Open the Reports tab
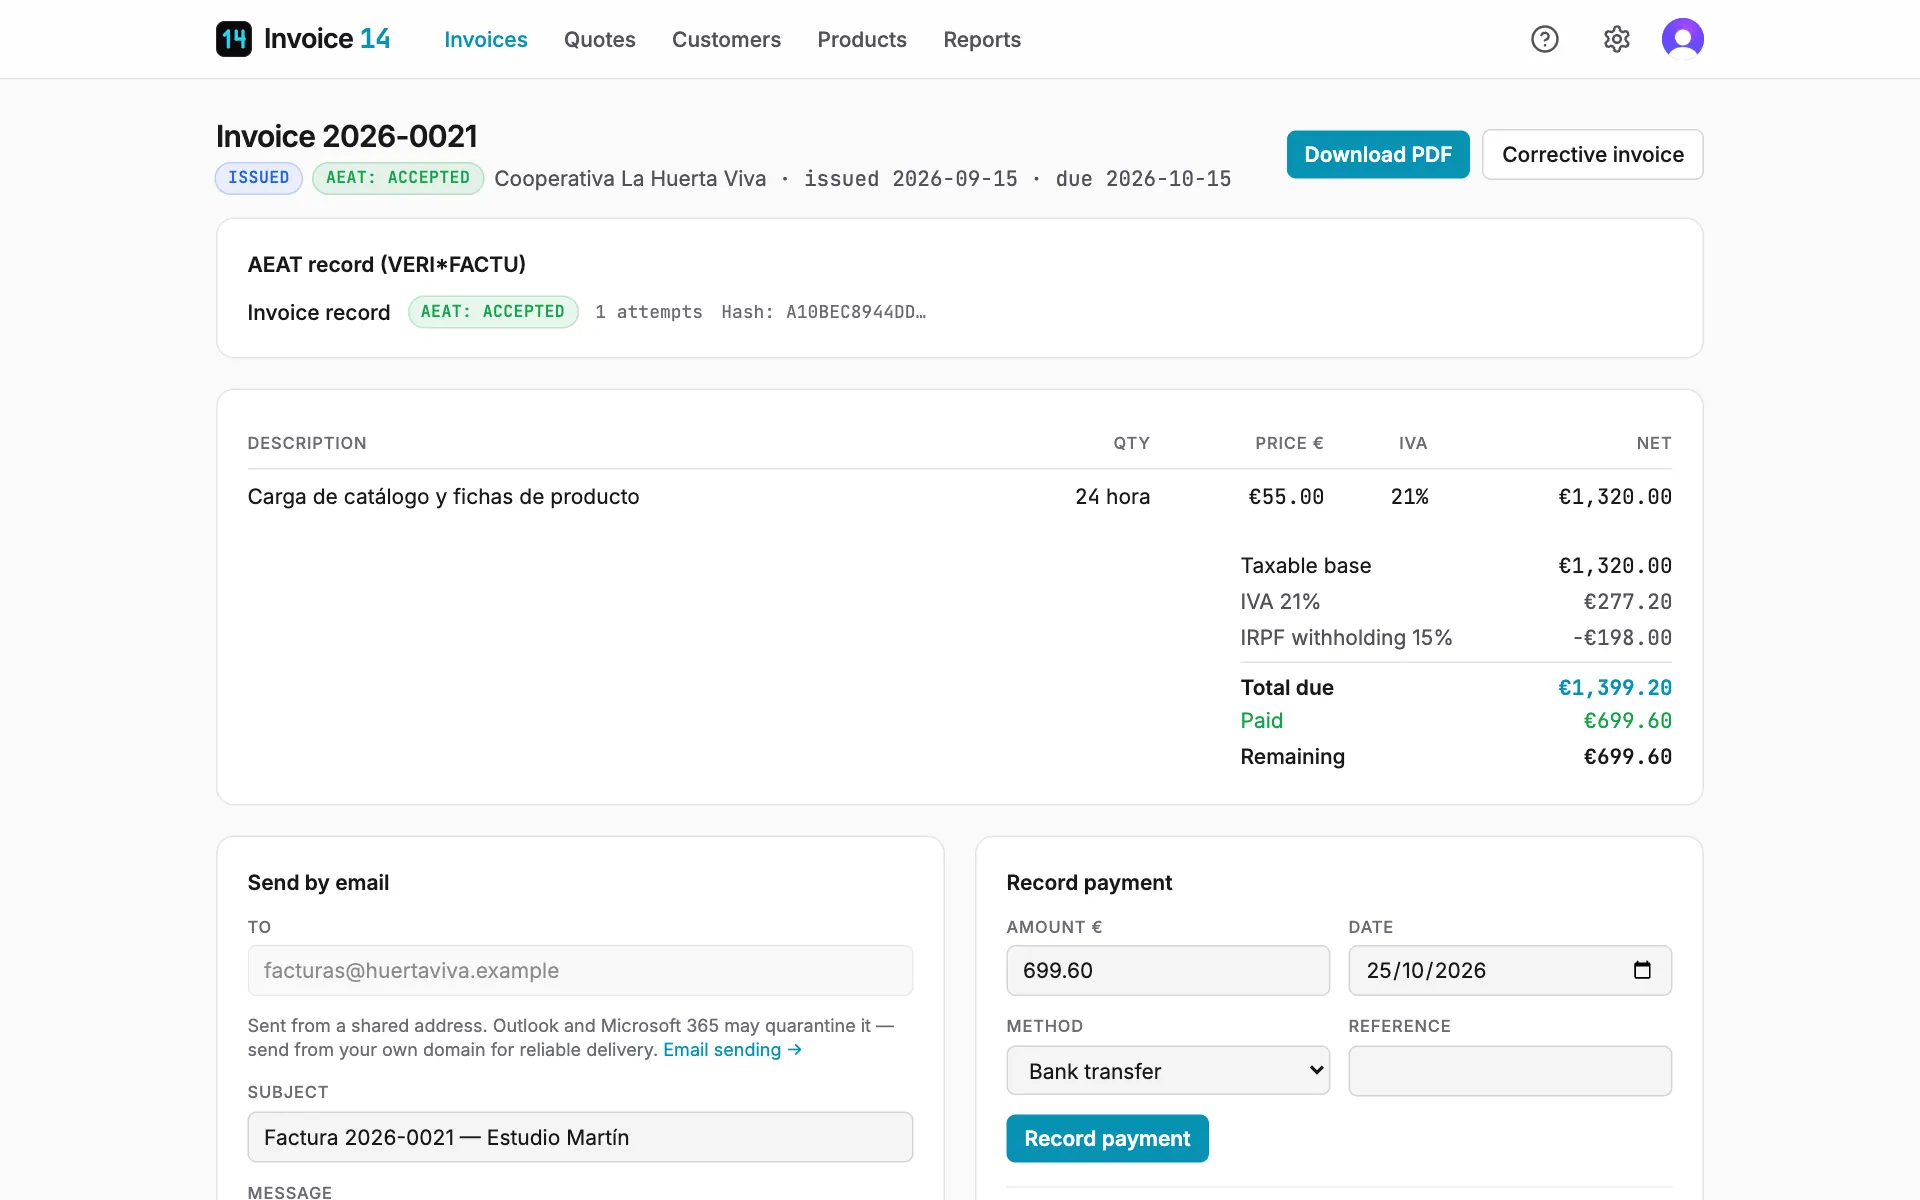Image resolution: width=1920 pixels, height=1200 pixels. [982, 39]
